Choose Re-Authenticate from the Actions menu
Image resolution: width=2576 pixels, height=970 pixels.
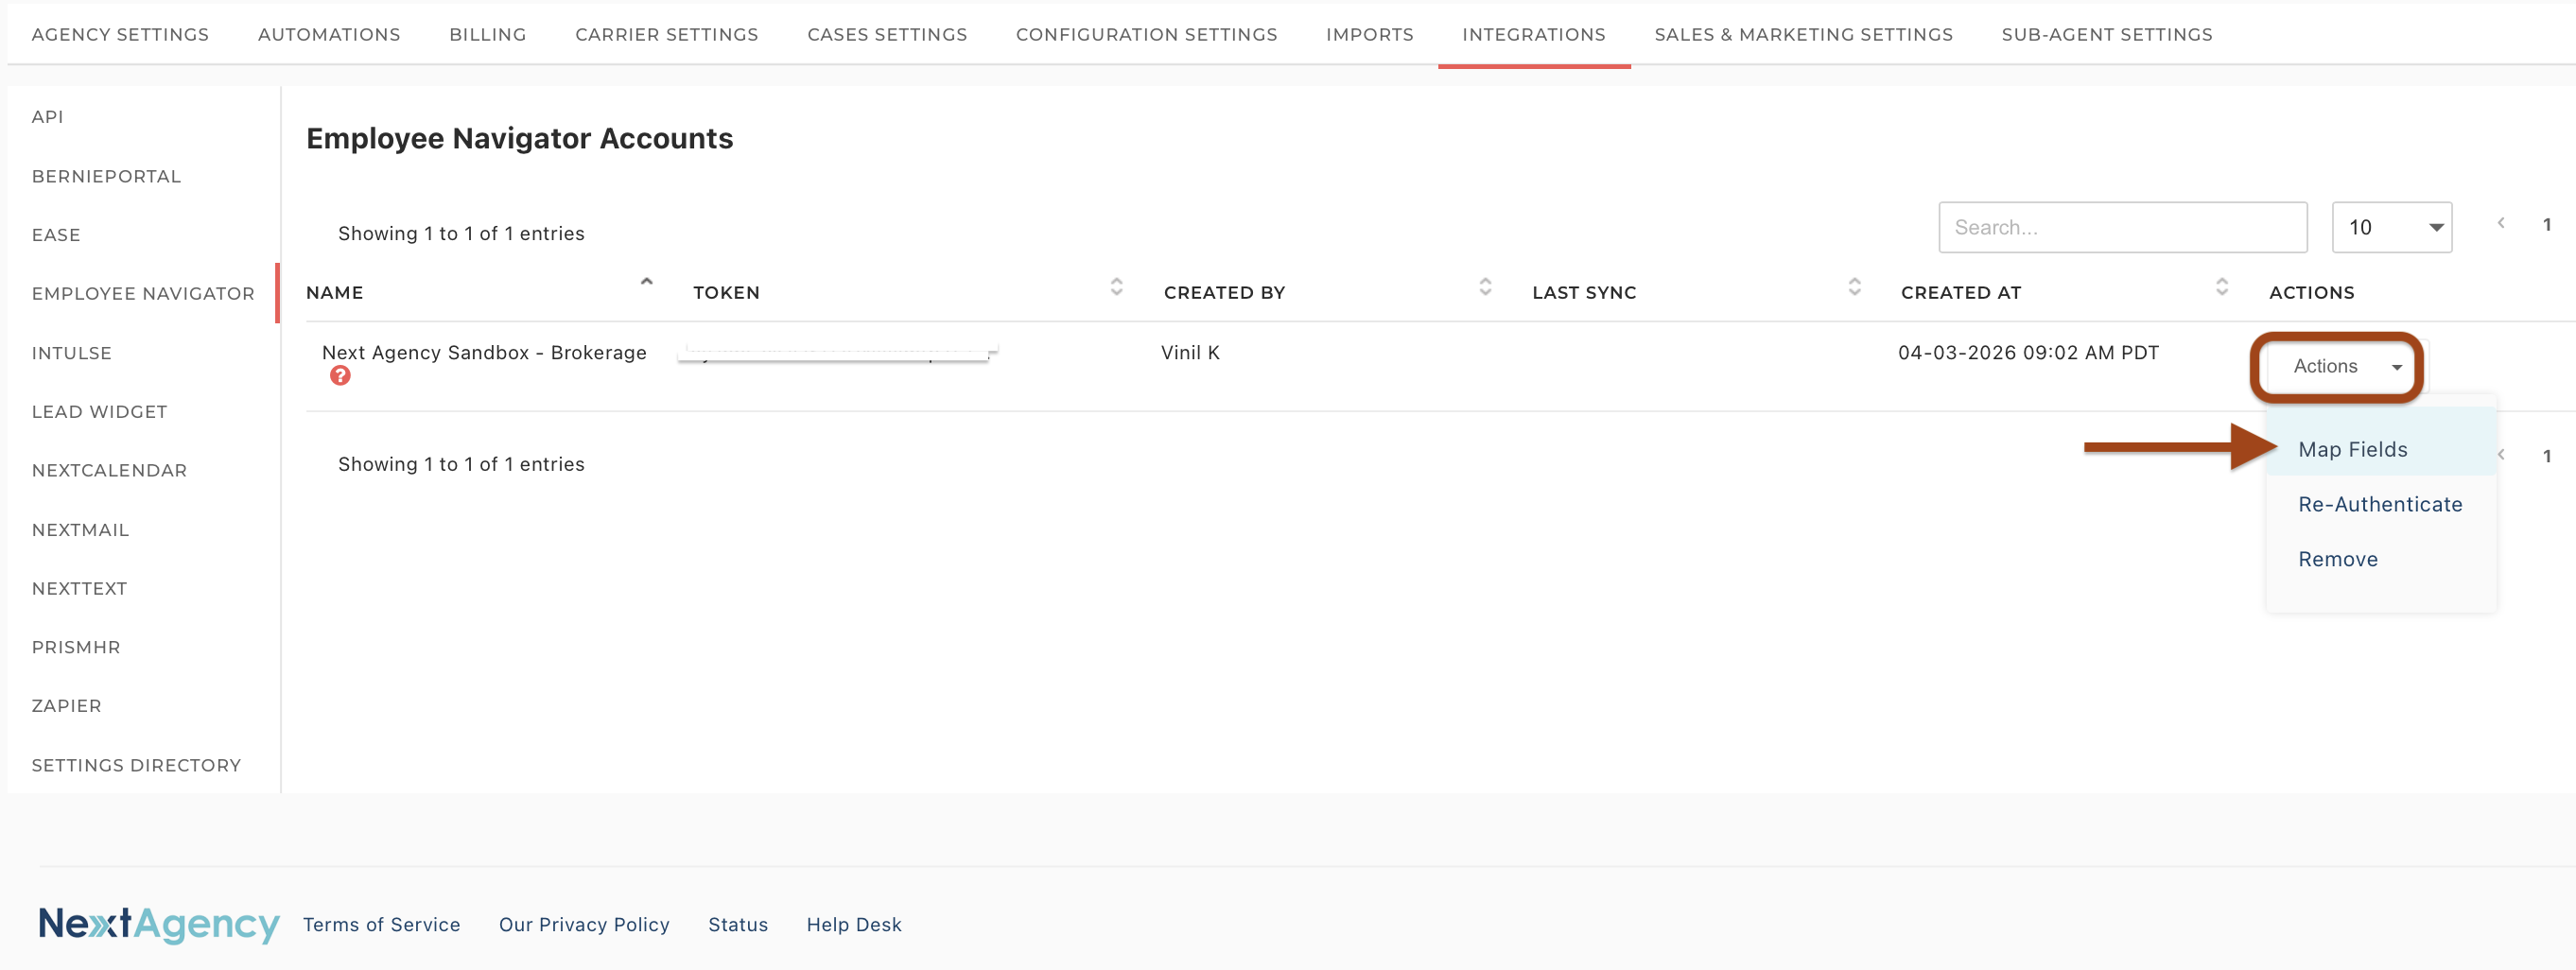[x=2379, y=505]
